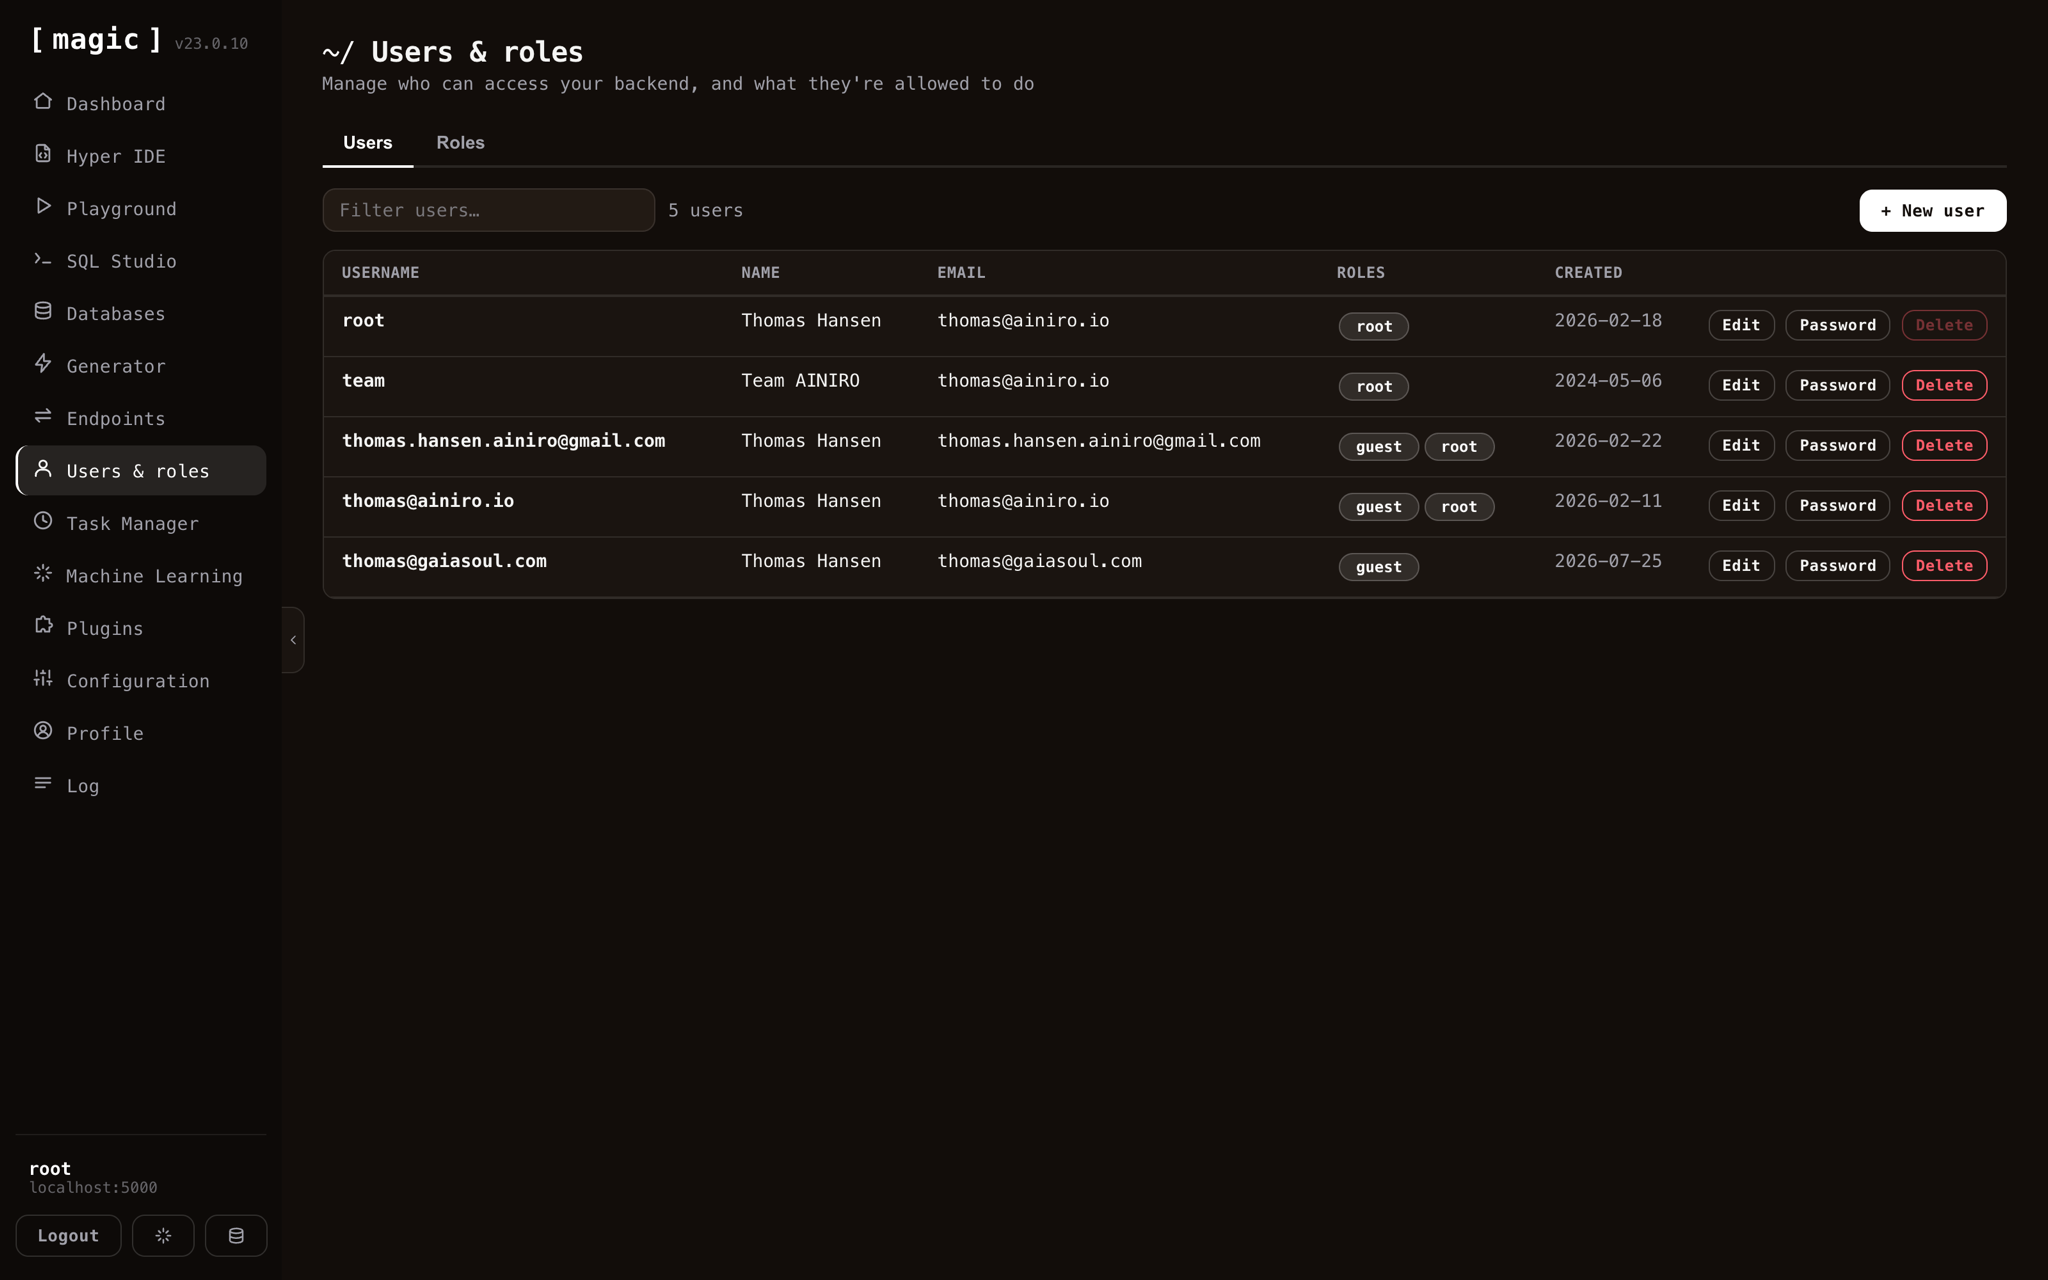Click localhost:5000 at the sidebar bottom

point(93,1188)
